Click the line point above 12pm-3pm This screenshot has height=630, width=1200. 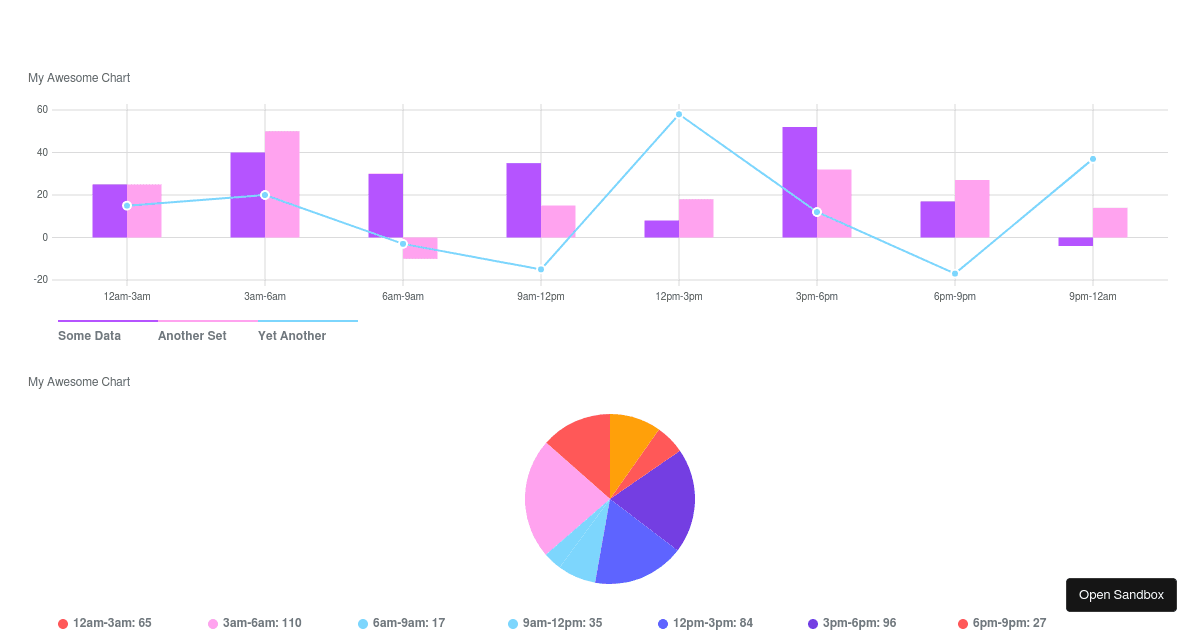tap(678, 113)
